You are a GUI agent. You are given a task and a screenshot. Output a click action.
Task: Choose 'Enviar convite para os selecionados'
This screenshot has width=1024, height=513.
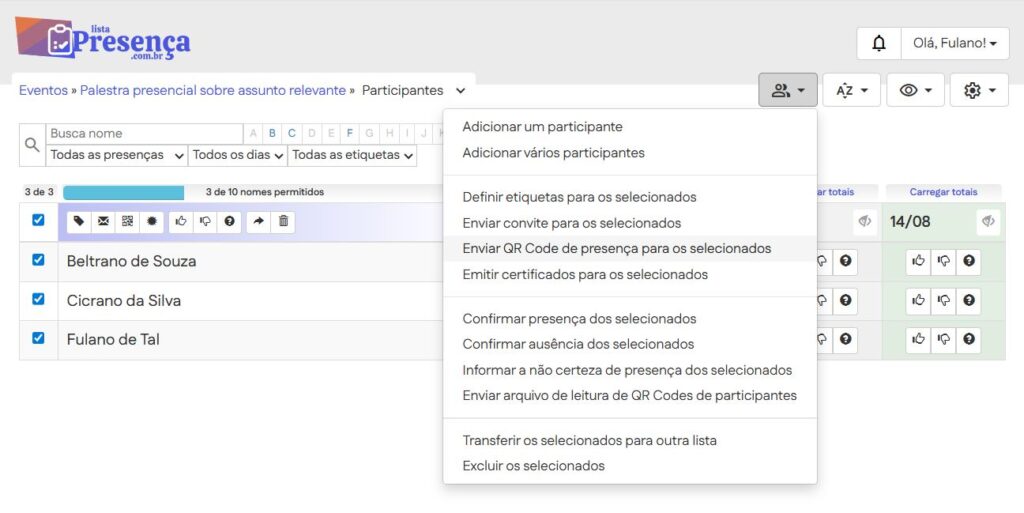(630, 223)
